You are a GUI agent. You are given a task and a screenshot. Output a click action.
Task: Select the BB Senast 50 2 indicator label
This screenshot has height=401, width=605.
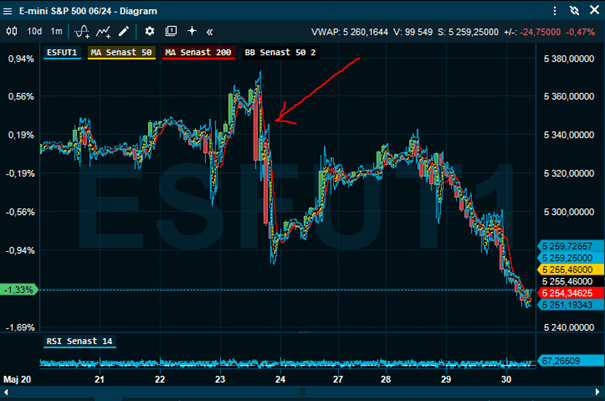280,53
